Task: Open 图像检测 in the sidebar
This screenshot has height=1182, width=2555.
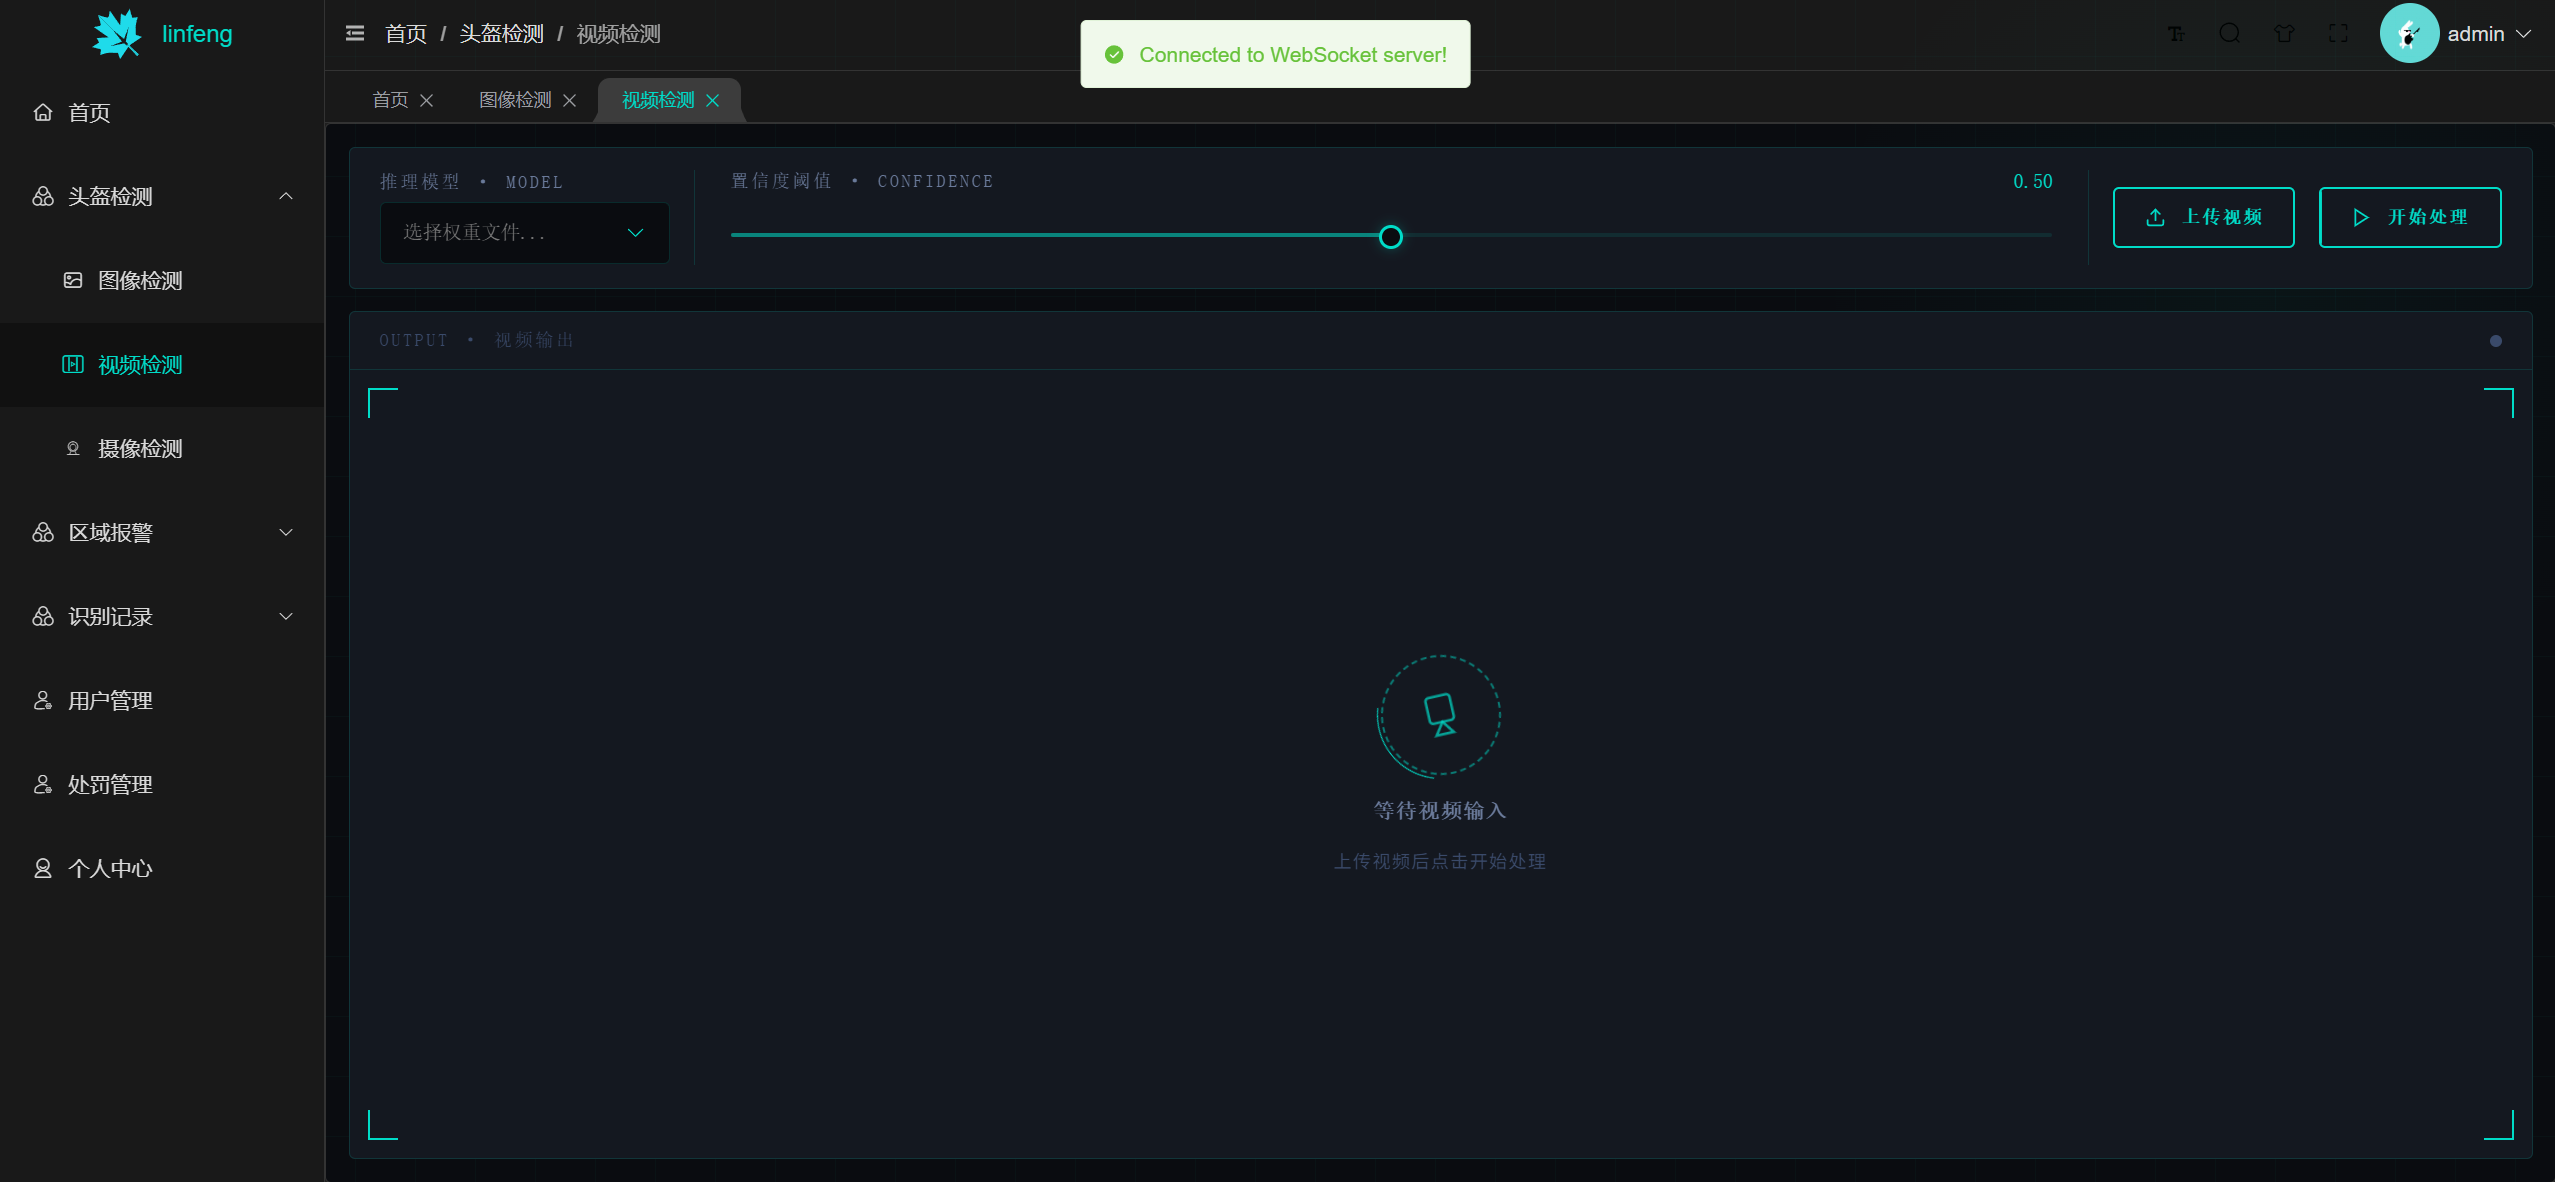Action: (162, 280)
